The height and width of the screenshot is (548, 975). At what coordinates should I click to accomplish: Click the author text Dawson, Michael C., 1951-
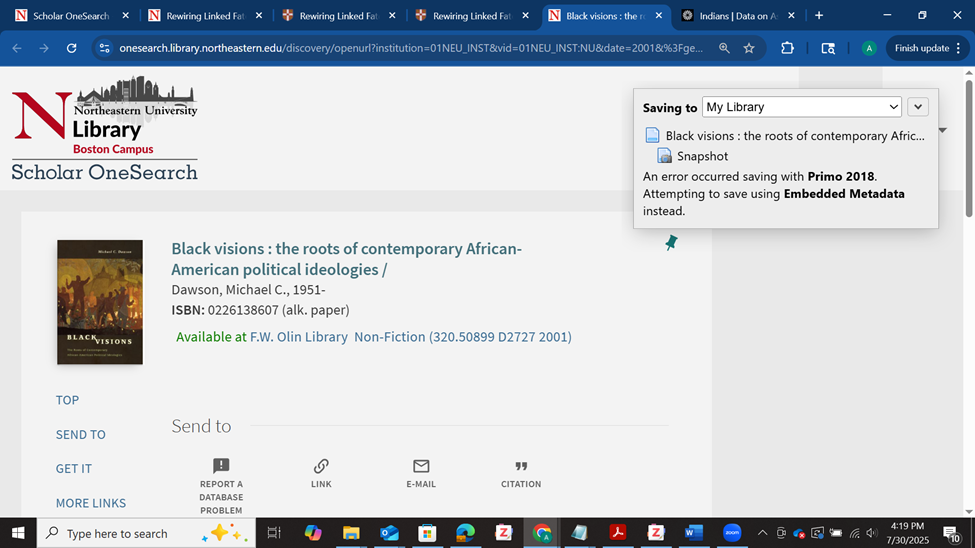coord(249,290)
